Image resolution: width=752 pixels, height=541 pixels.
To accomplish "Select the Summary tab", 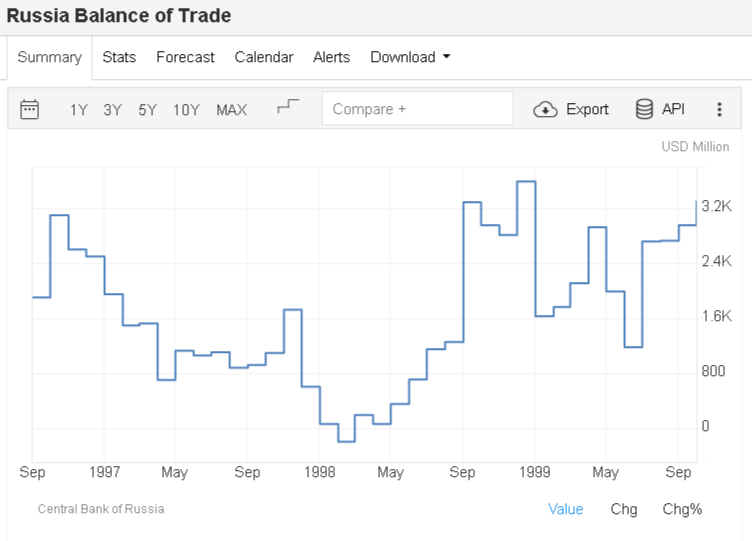I will coord(49,57).
